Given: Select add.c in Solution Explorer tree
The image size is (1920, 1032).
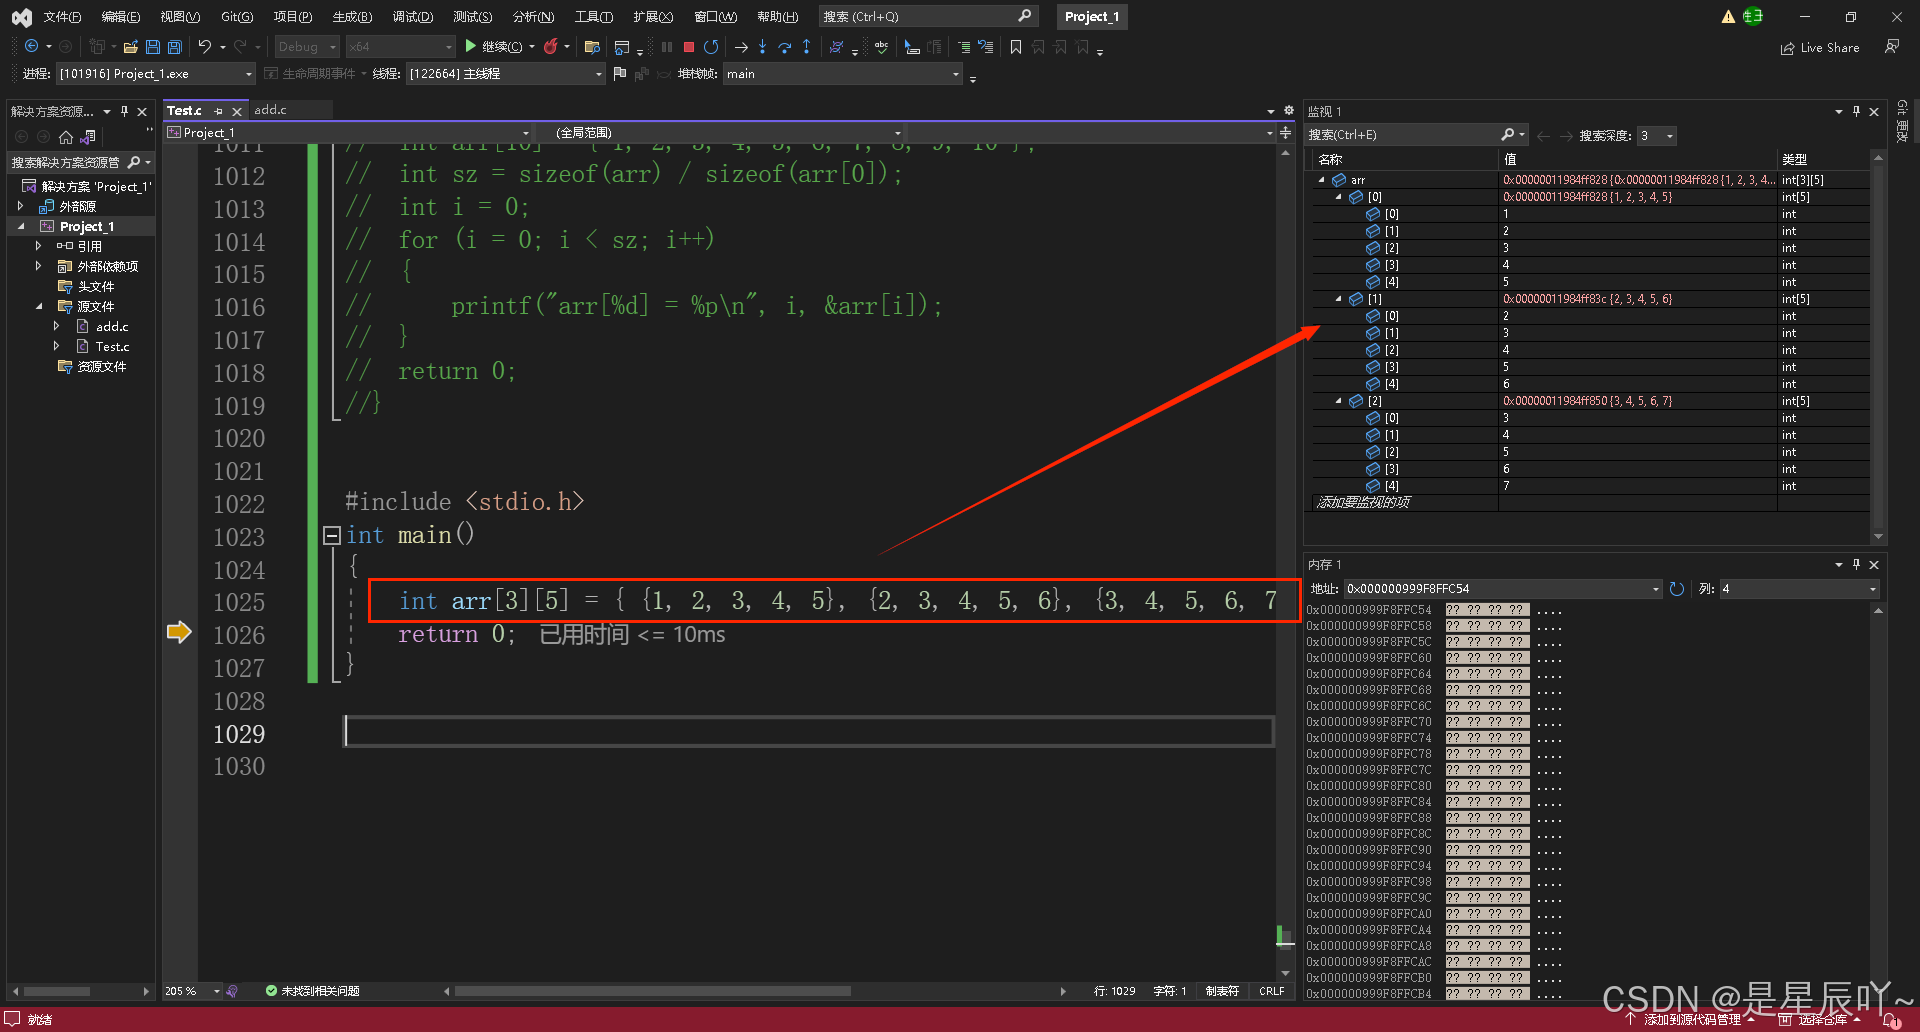Looking at the screenshot, I should click(x=112, y=327).
